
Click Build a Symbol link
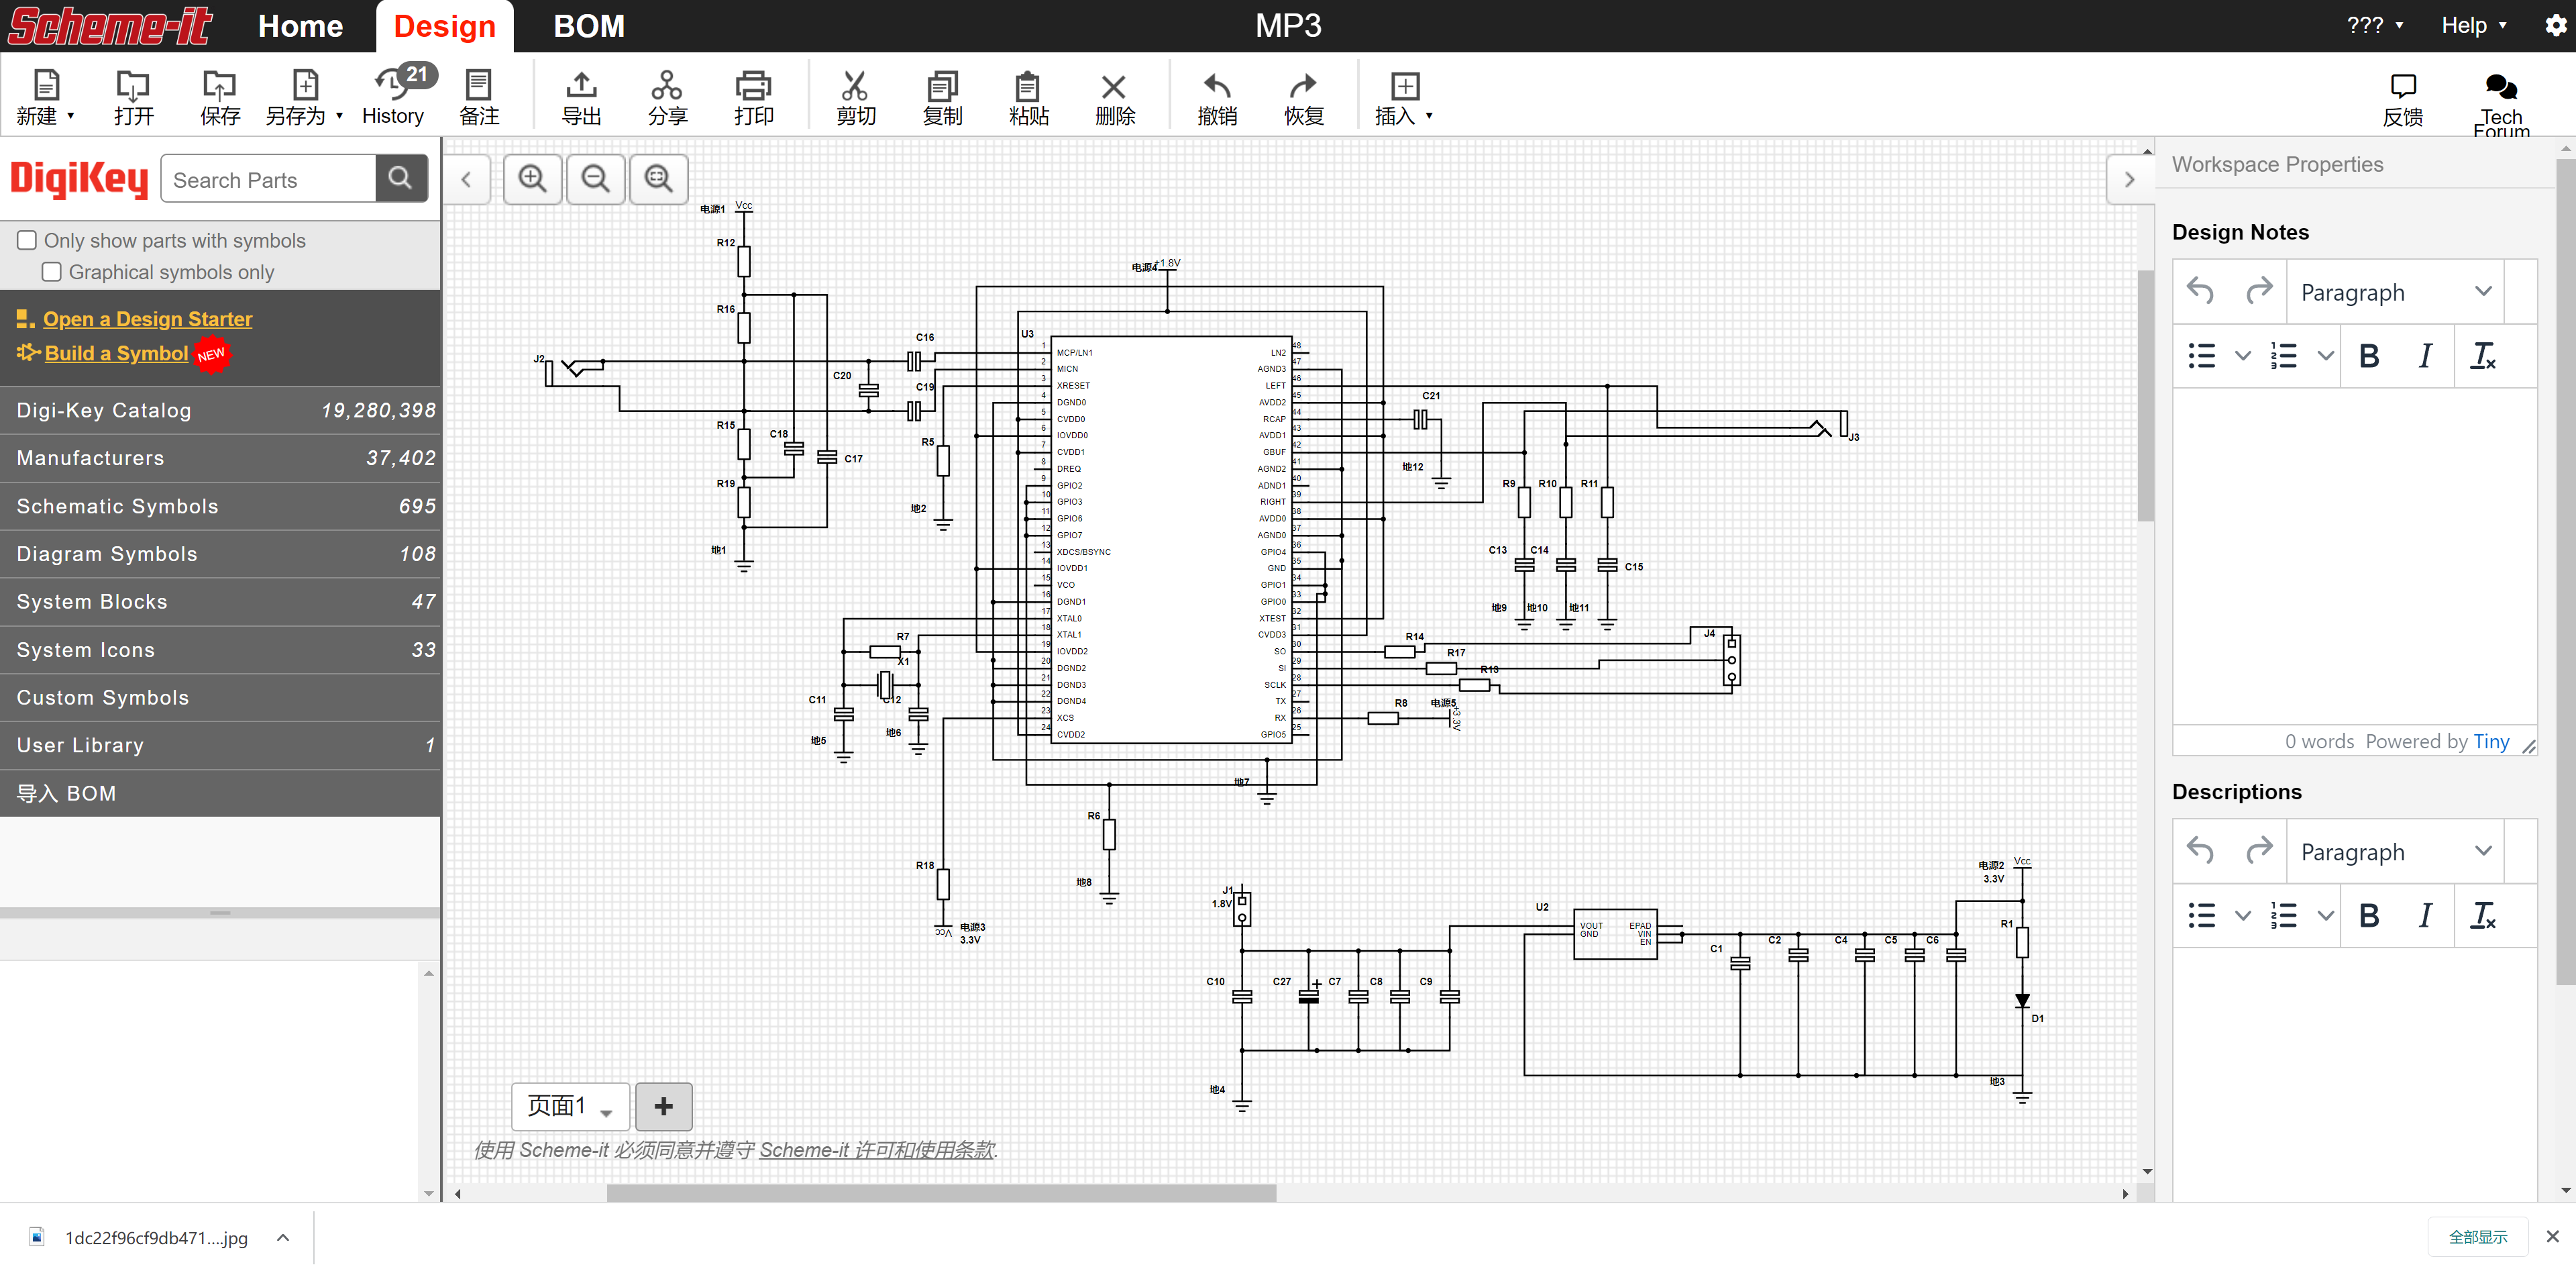tap(116, 353)
